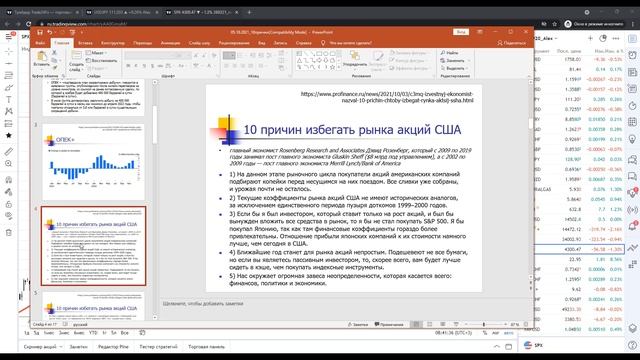Open TradingView chat bubbles in right sidebar

pyautogui.click(x=633, y=160)
